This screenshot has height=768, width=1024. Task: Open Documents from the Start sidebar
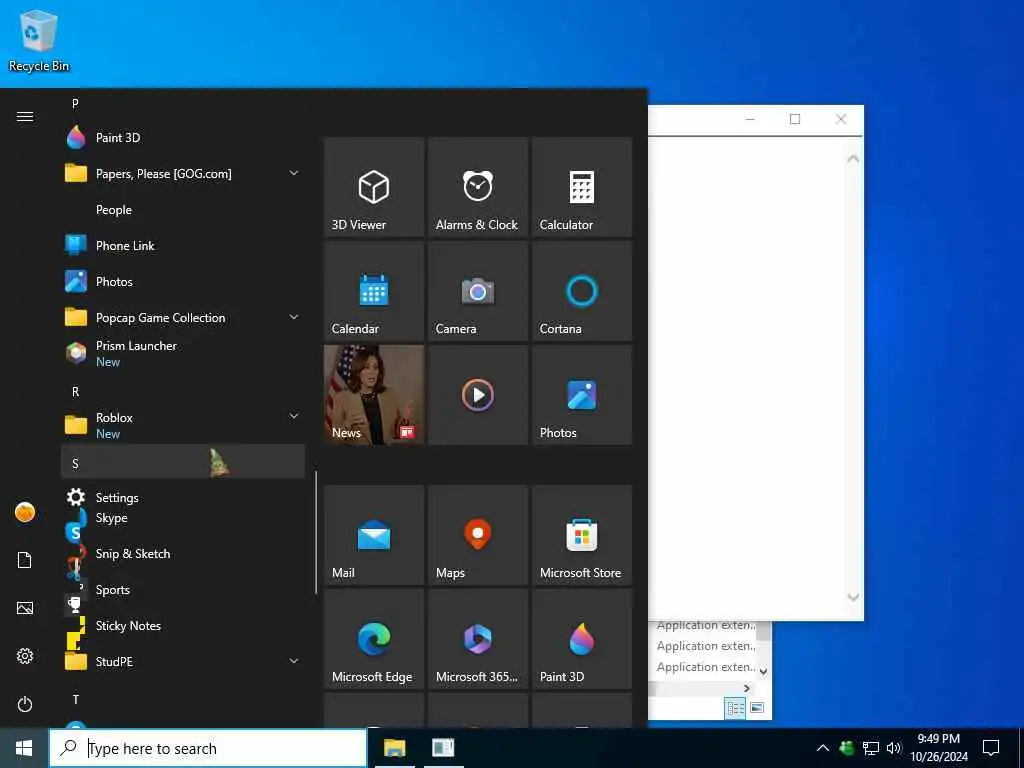25,560
